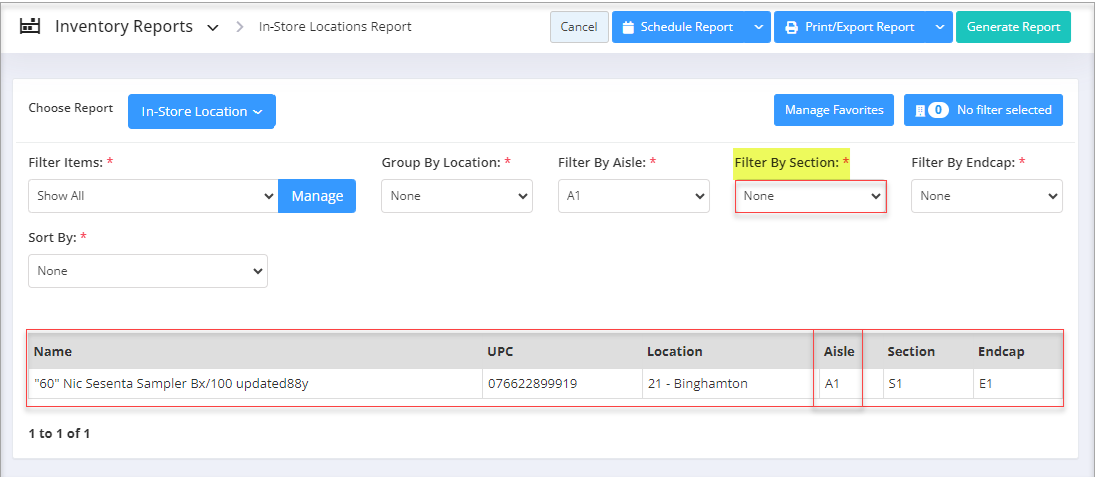The image size is (1097, 477).
Task: Open the Filter By Aisle A1 dropdown
Action: pyautogui.click(x=634, y=197)
